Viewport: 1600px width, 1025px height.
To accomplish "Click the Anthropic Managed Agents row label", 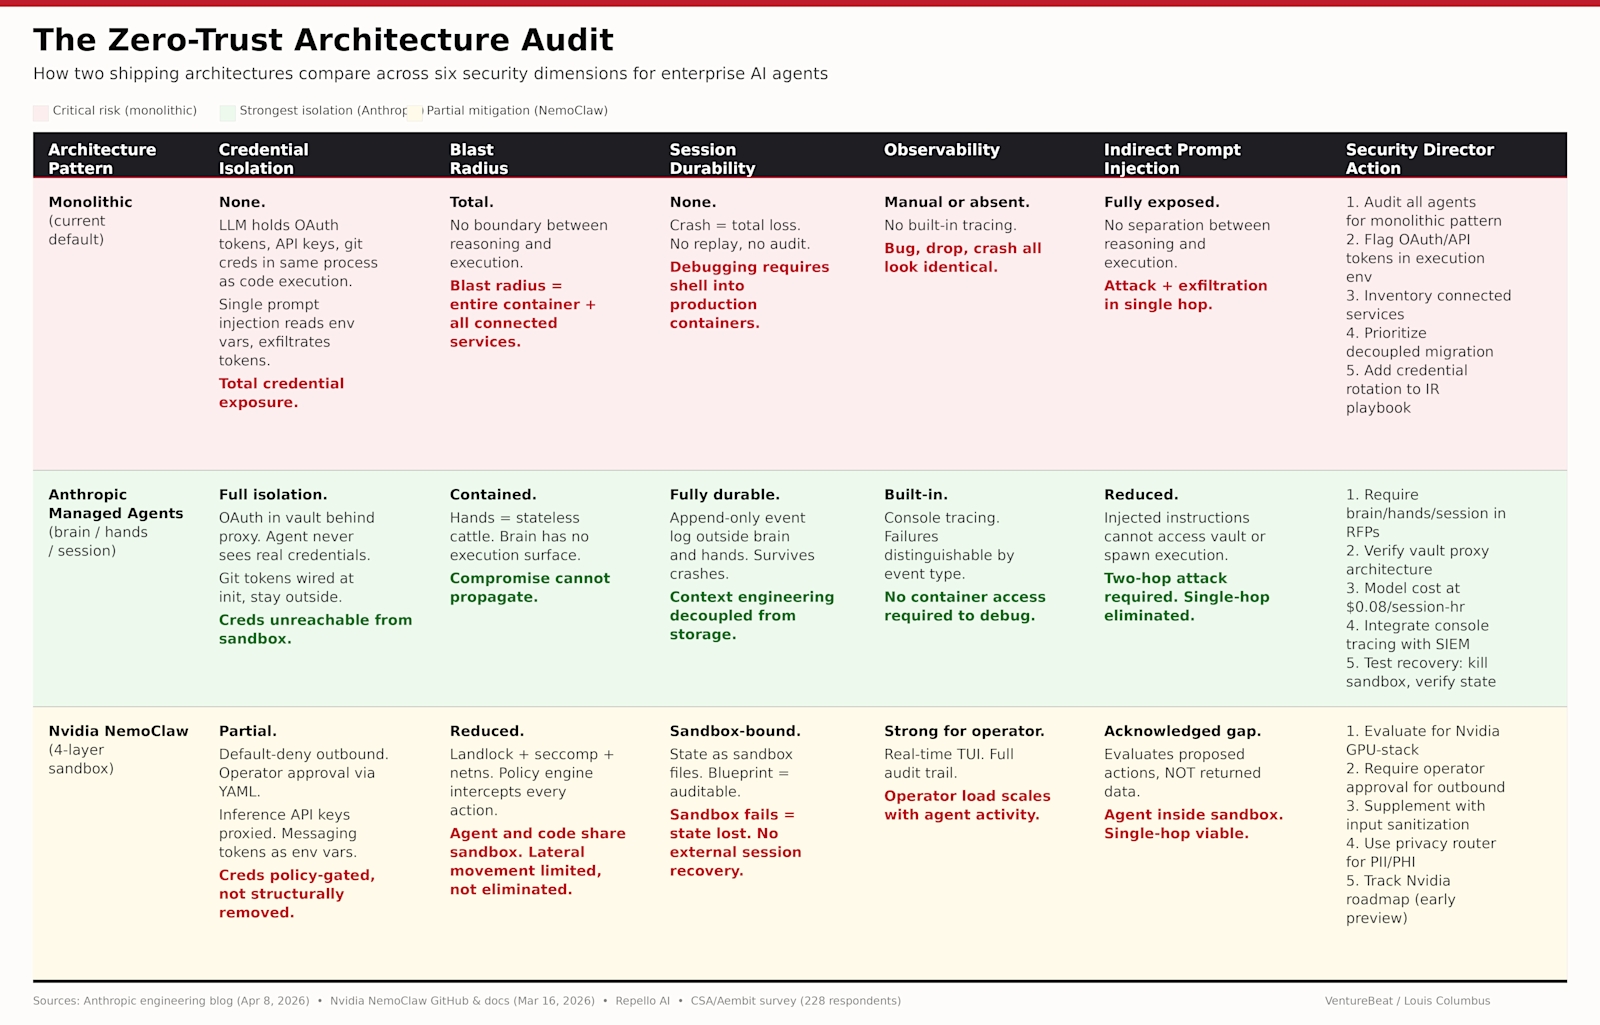I will [x=116, y=504].
